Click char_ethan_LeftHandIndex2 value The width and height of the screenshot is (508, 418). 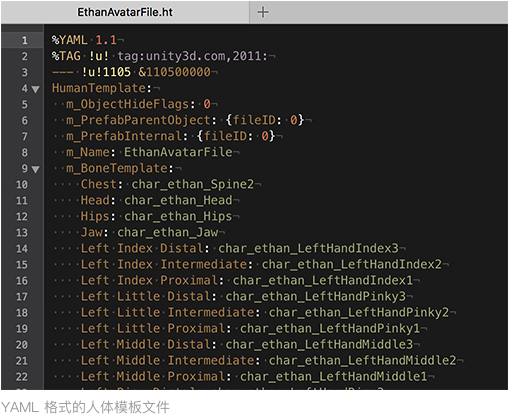(351, 264)
